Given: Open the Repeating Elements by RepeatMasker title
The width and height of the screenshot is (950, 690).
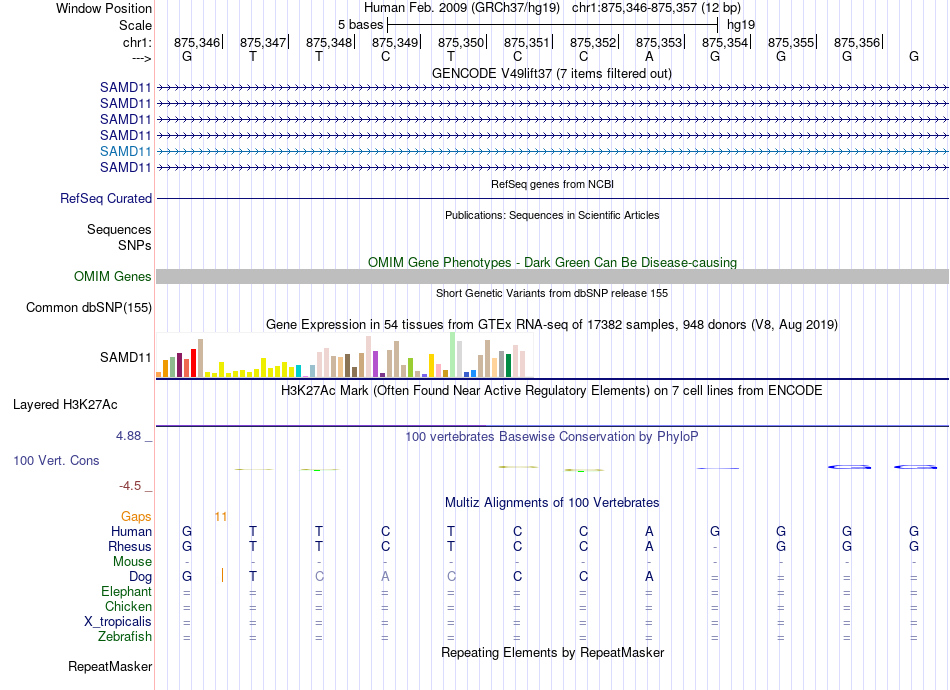Looking at the screenshot, I should tap(552, 653).
